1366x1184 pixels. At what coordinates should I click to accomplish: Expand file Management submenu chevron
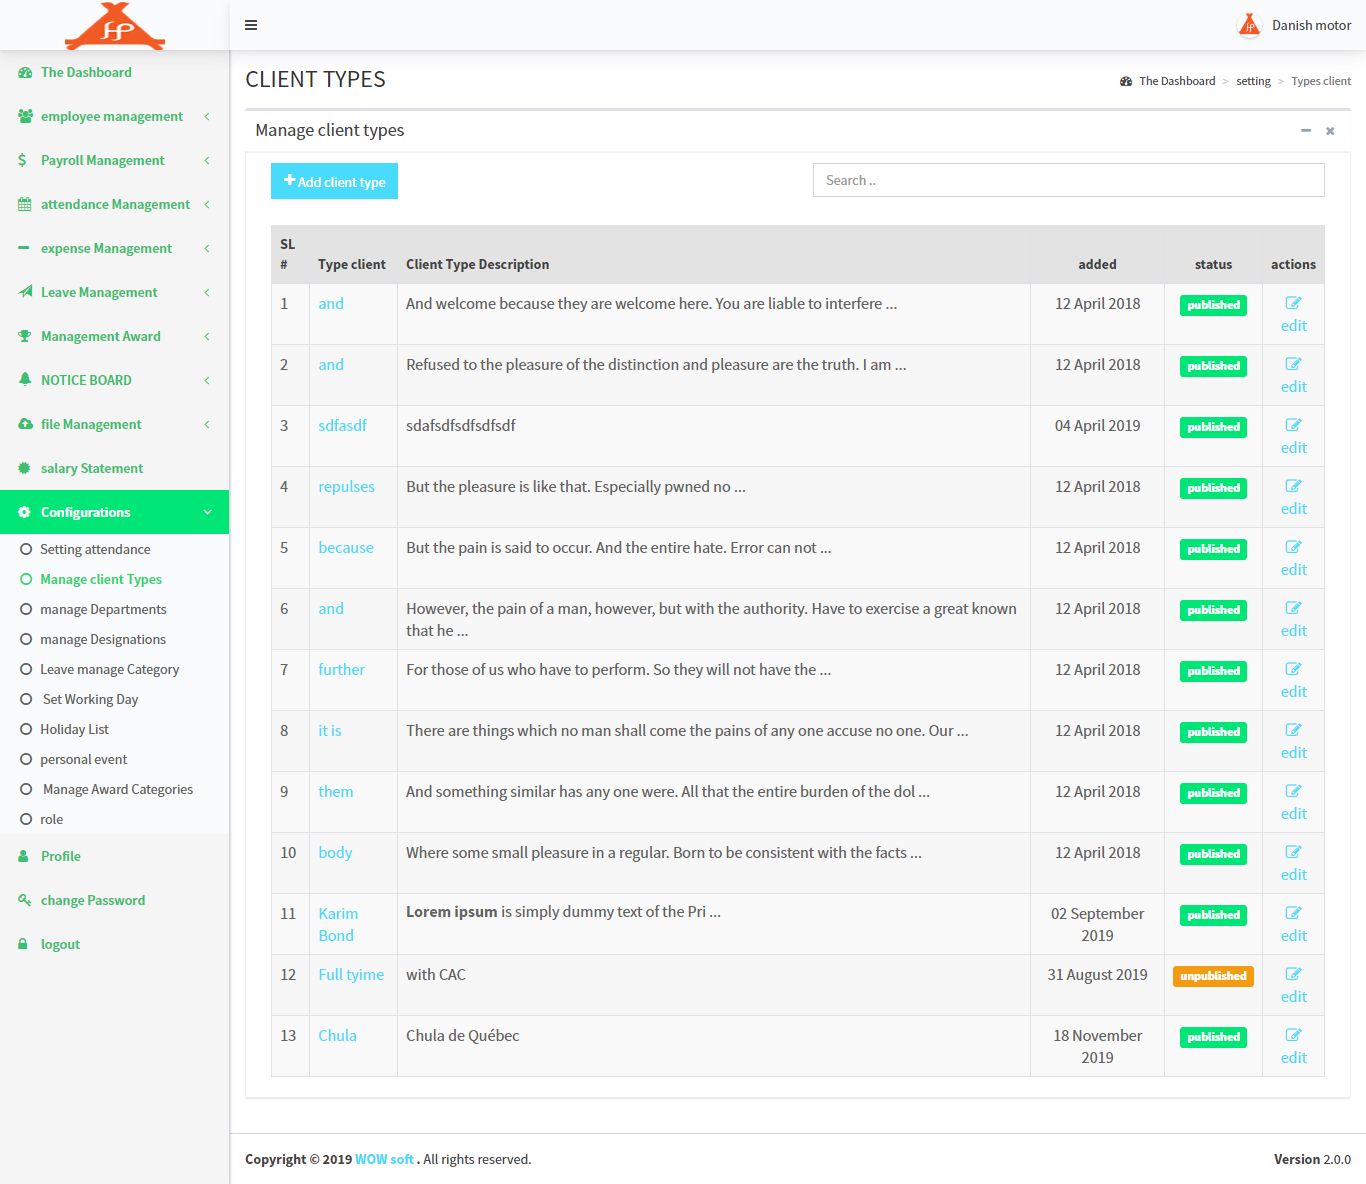pyautogui.click(x=207, y=424)
